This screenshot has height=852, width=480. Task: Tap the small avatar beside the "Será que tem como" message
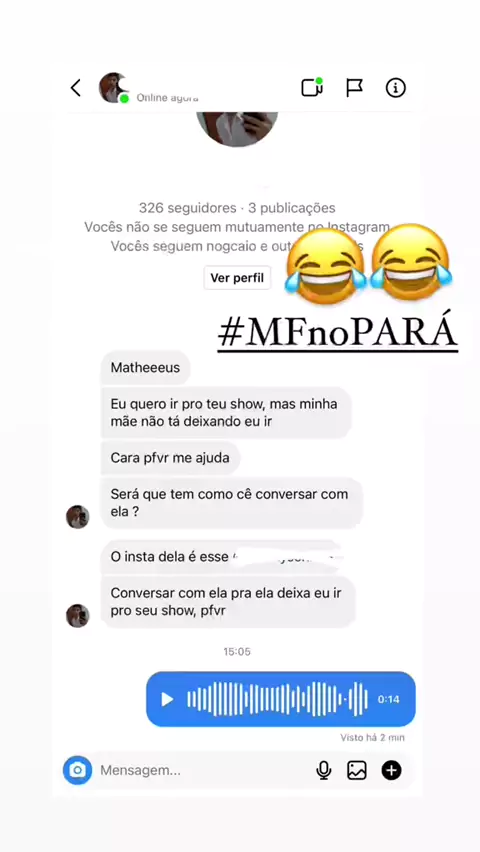point(77,517)
